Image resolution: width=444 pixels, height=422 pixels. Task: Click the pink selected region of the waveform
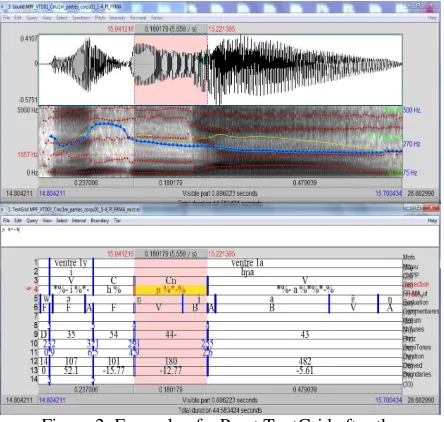coord(171,69)
